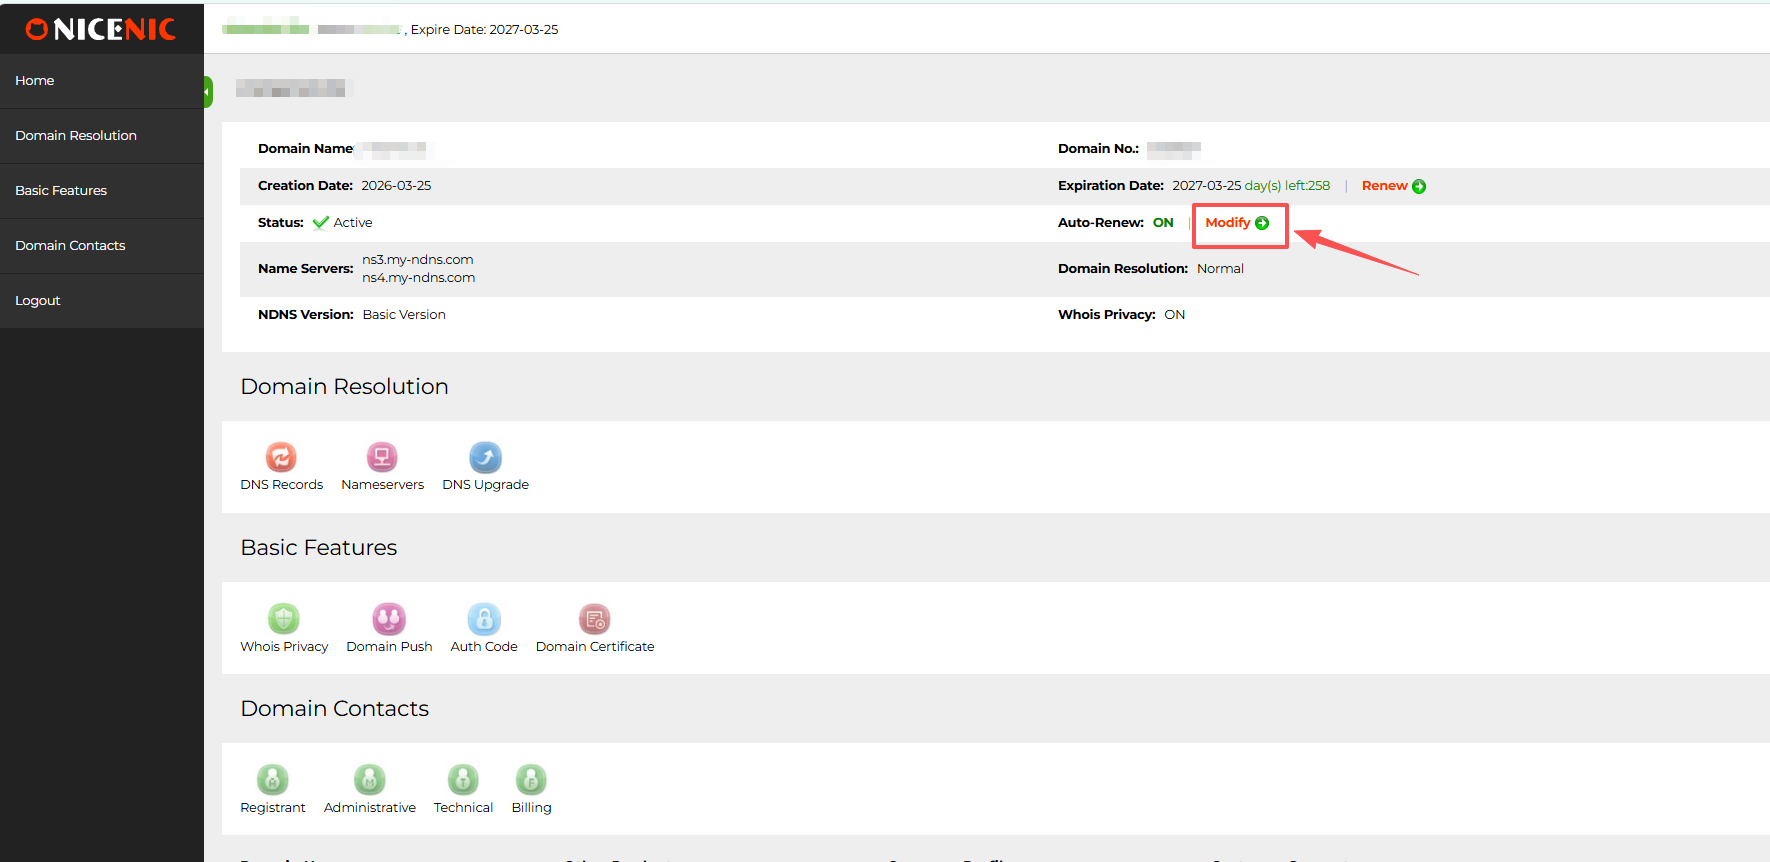Click the Whois Privacy ON value
Screen dimensions: 1770x862
coord(1174,315)
